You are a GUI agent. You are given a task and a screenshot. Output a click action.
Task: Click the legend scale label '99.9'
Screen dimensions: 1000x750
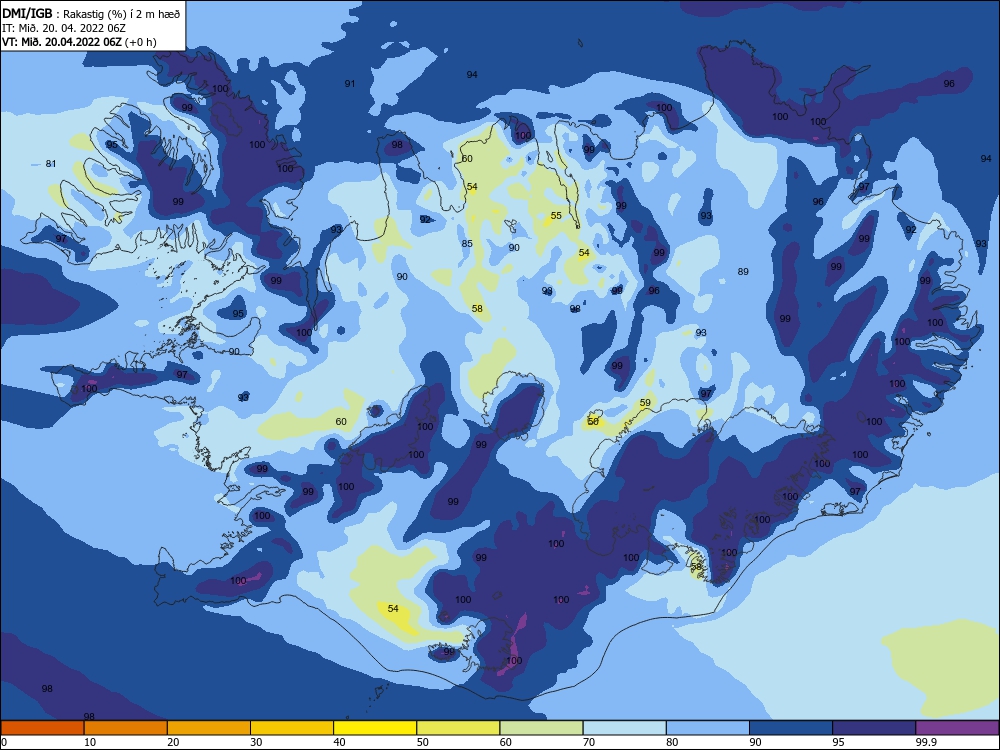point(925,742)
